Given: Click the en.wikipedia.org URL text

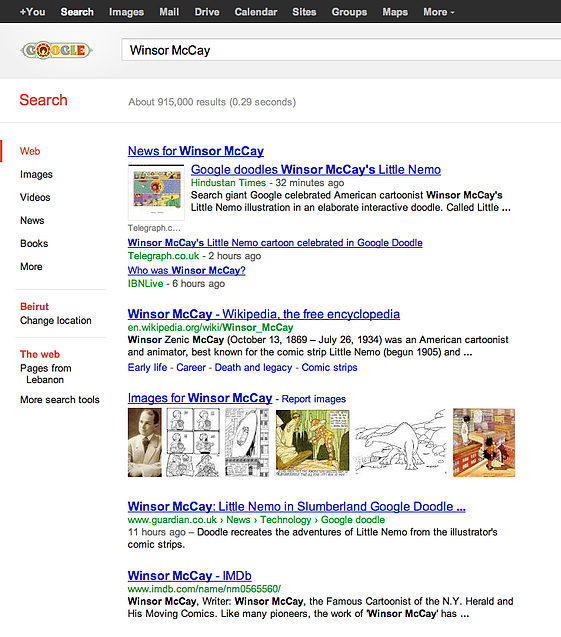Looking at the screenshot, I should point(210,327).
